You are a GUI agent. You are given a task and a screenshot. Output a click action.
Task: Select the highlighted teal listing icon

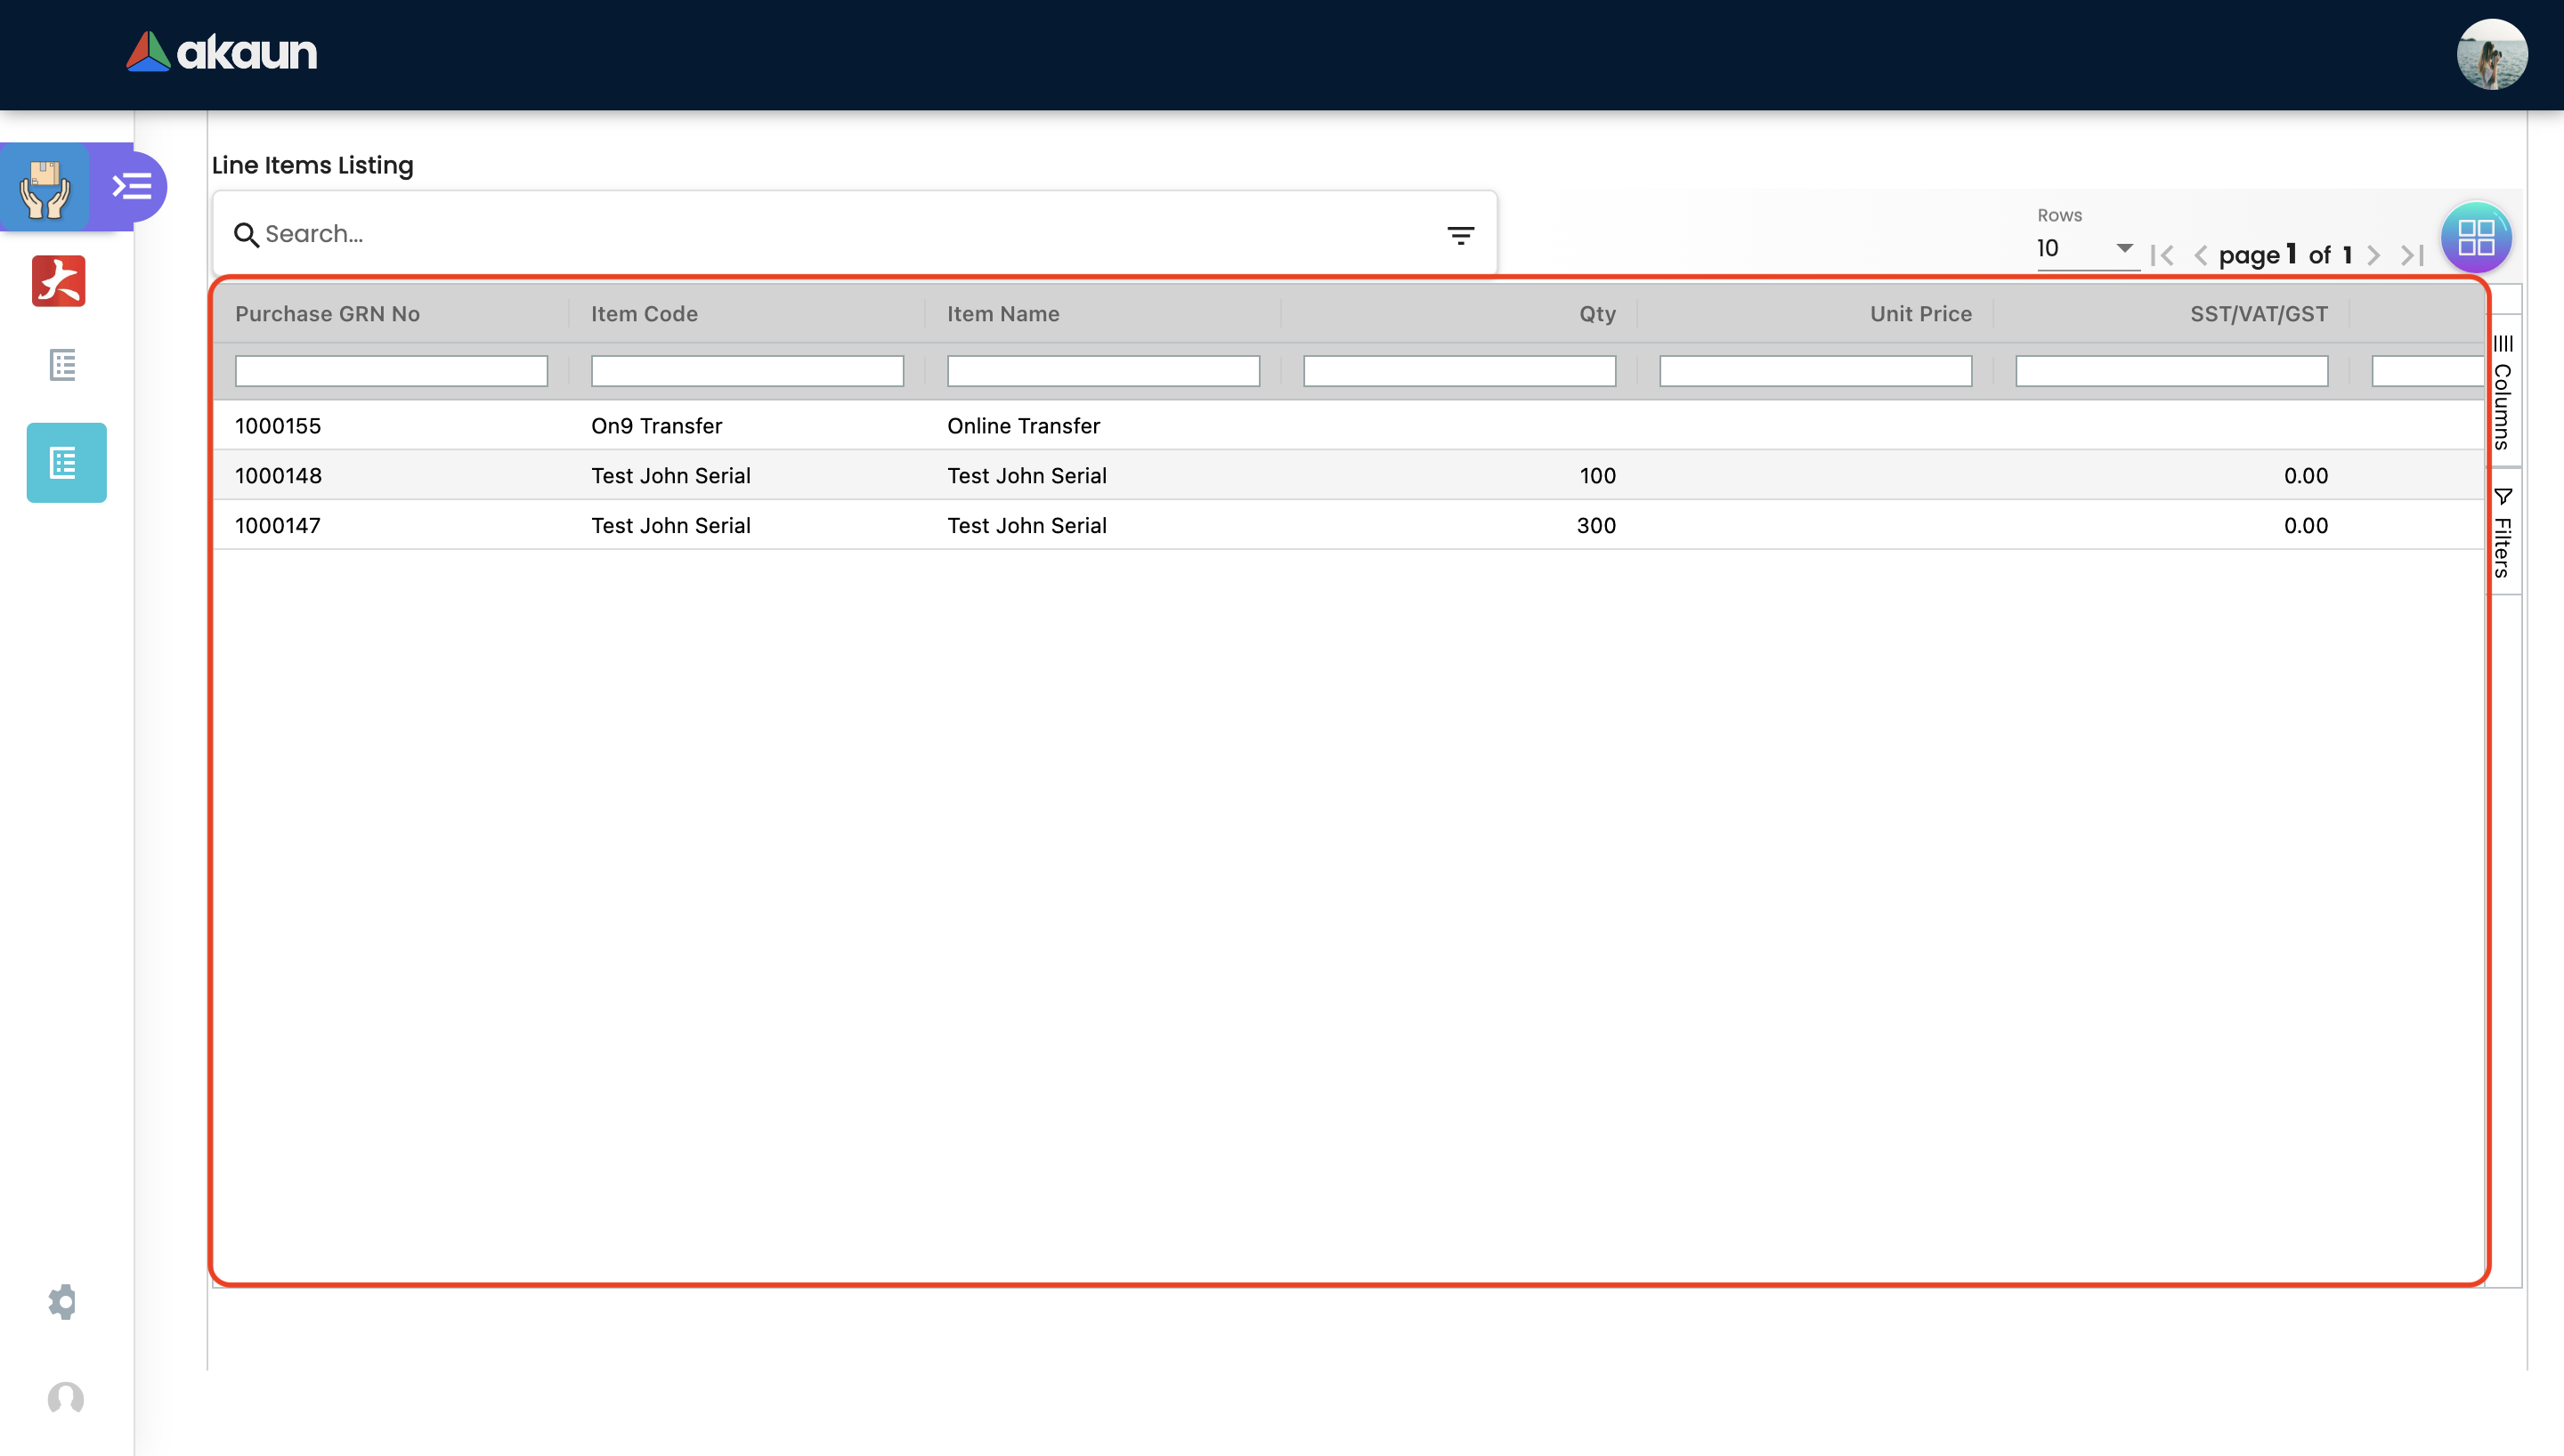pyautogui.click(x=66, y=463)
